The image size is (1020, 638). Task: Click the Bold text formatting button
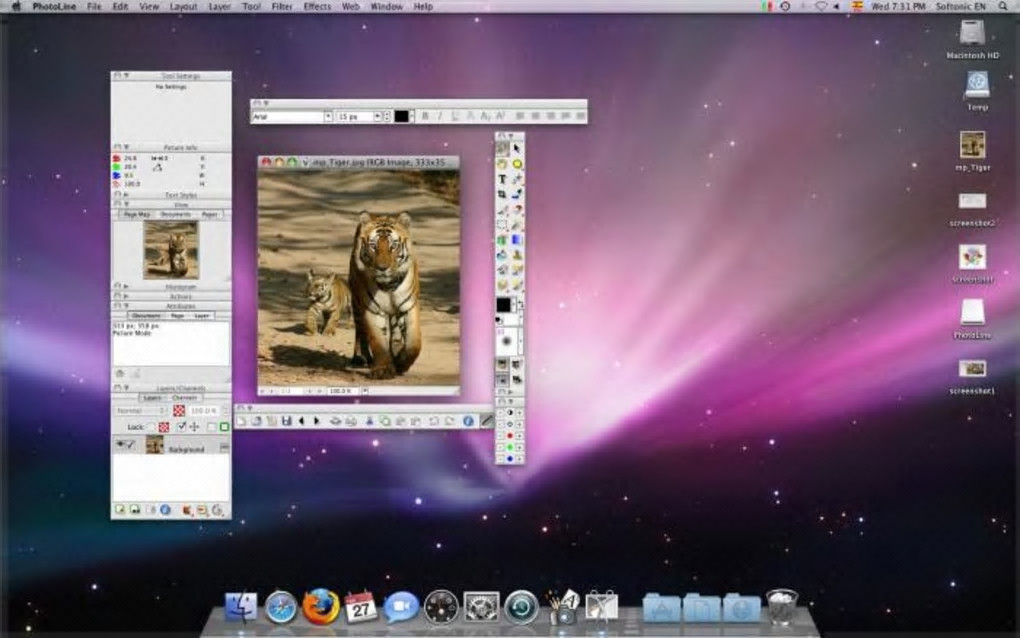(x=425, y=116)
